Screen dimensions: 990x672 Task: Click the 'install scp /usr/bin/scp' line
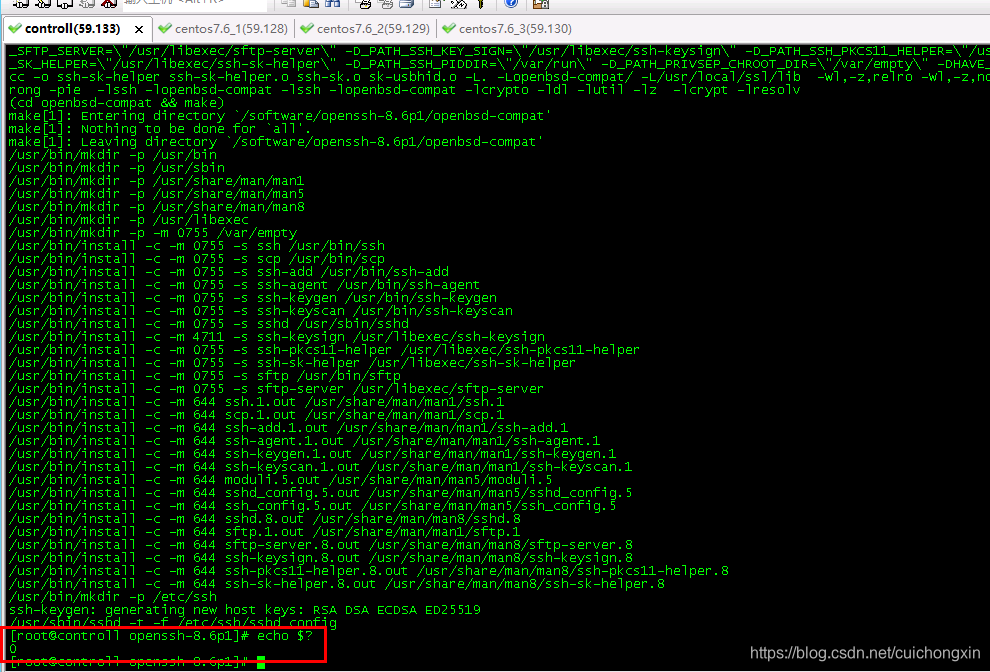(x=196, y=259)
